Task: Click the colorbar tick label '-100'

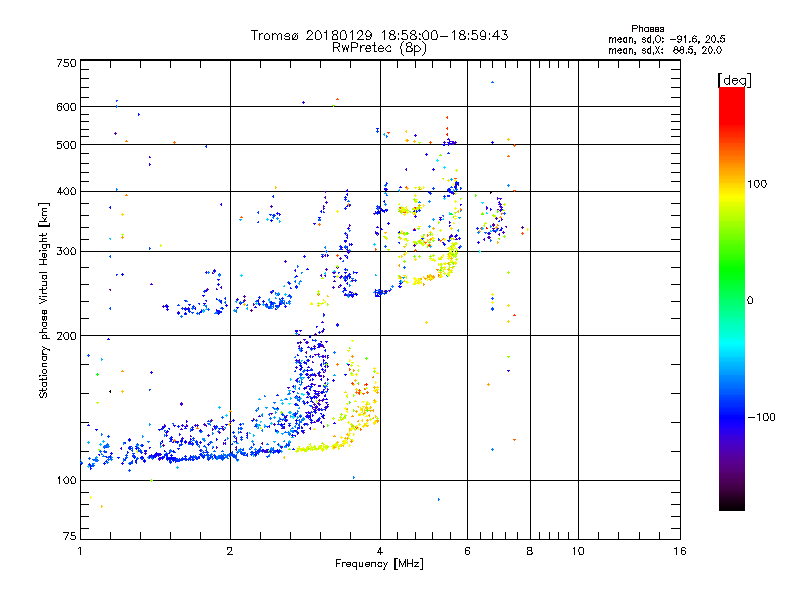Action: (761, 417)
